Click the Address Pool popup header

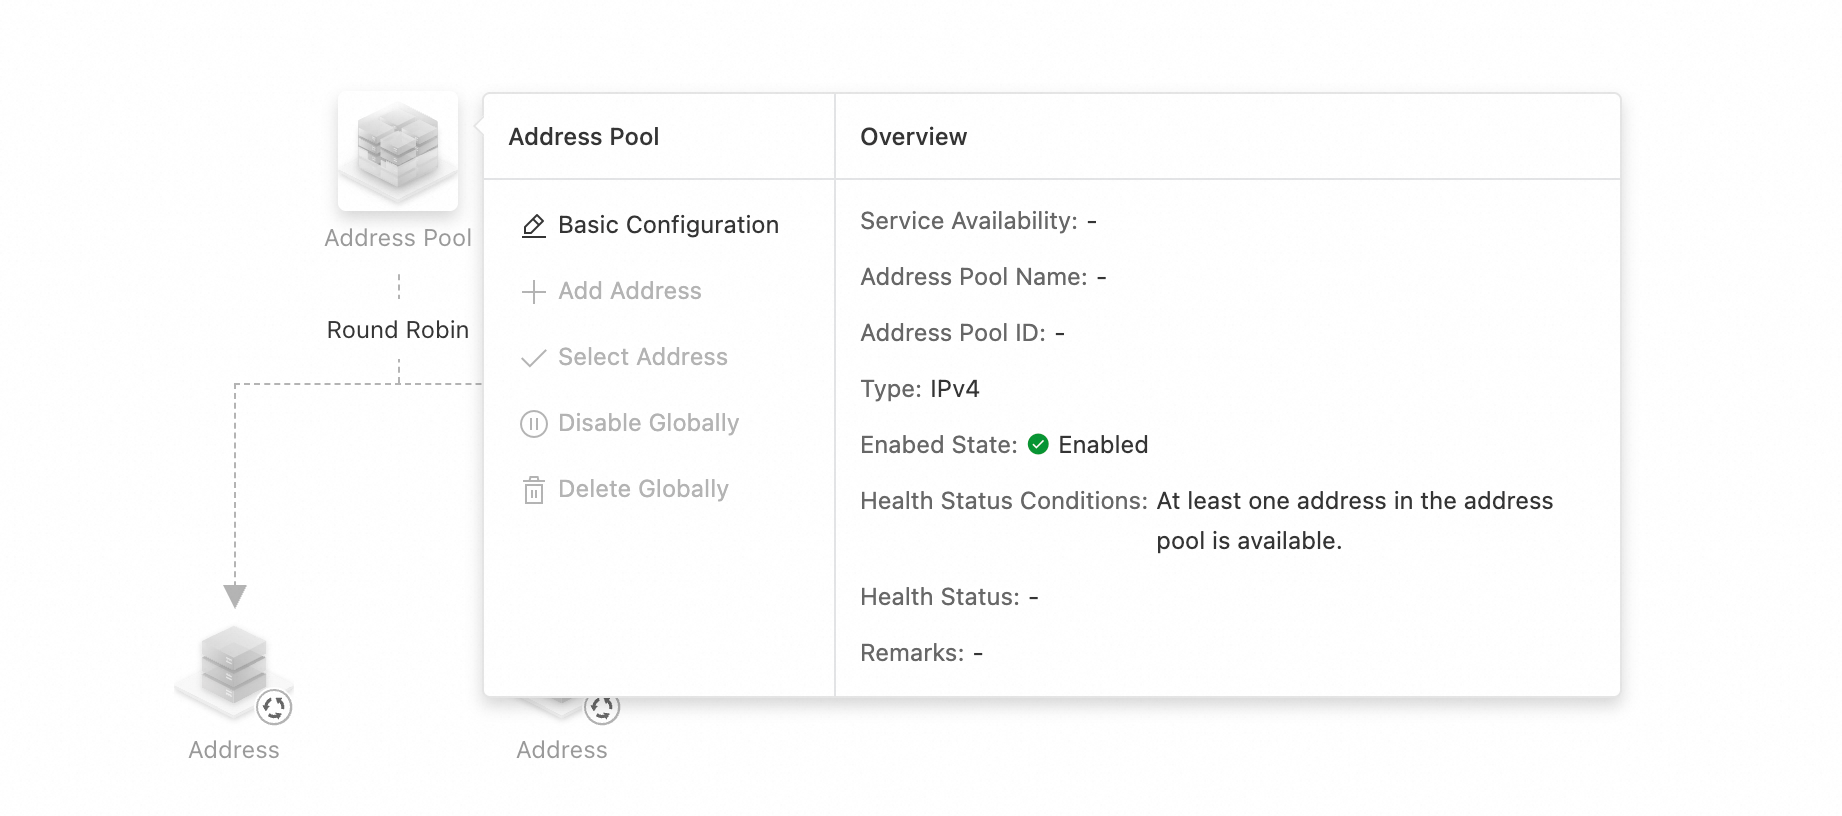(x=584, y=137)
